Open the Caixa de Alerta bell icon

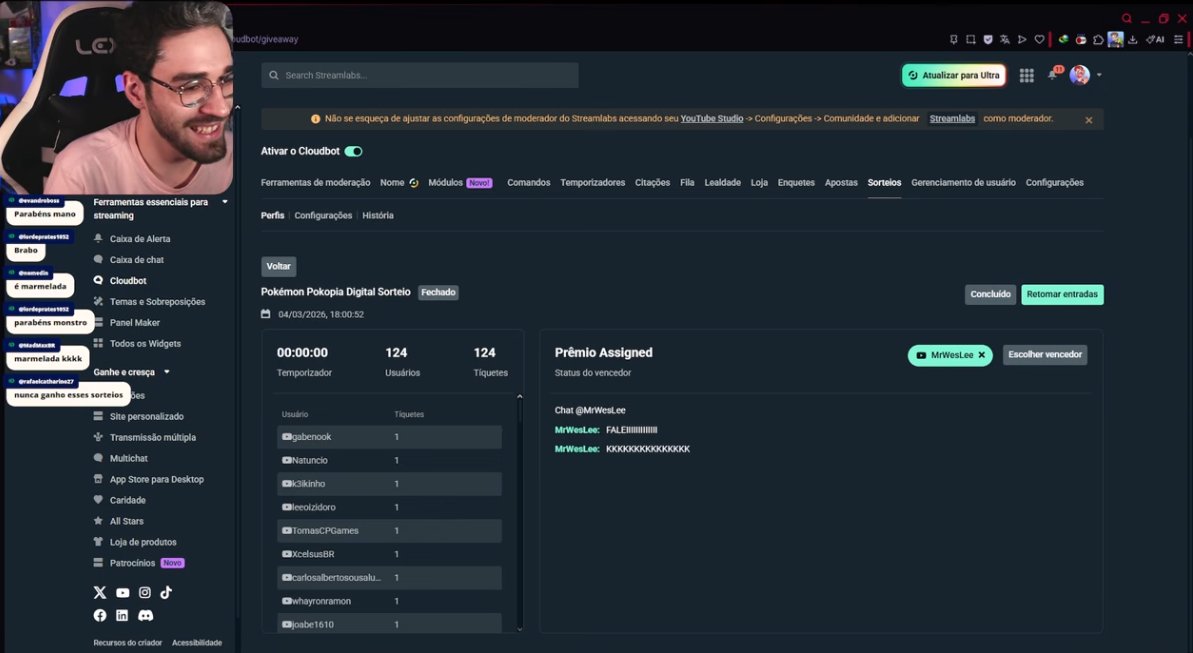coord(98,238)
